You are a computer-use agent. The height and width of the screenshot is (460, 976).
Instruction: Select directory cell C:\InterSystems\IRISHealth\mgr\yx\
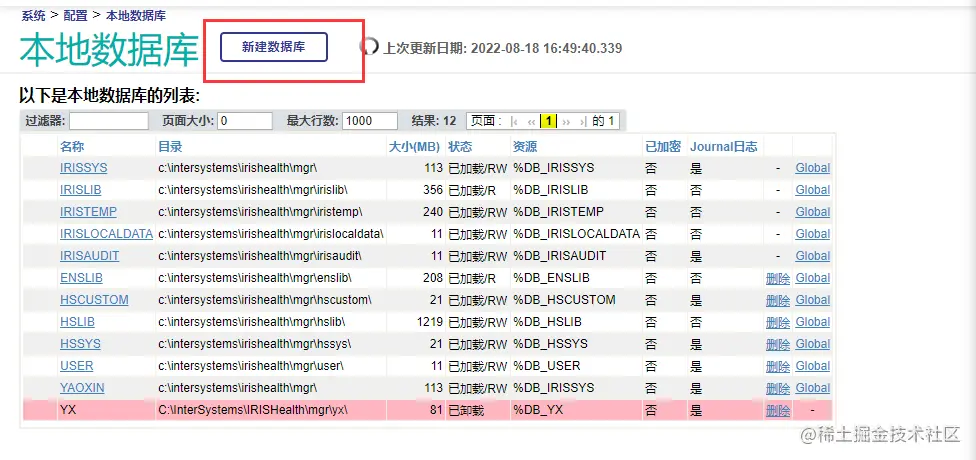coord(253,410)
